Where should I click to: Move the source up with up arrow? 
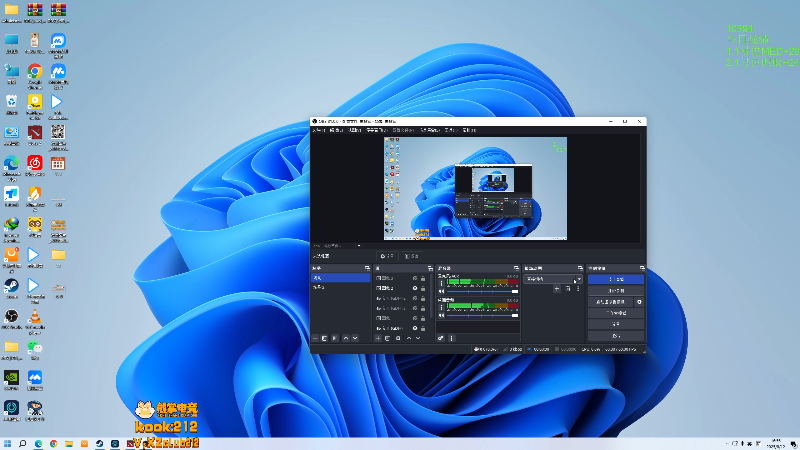(x=409, y=338)
